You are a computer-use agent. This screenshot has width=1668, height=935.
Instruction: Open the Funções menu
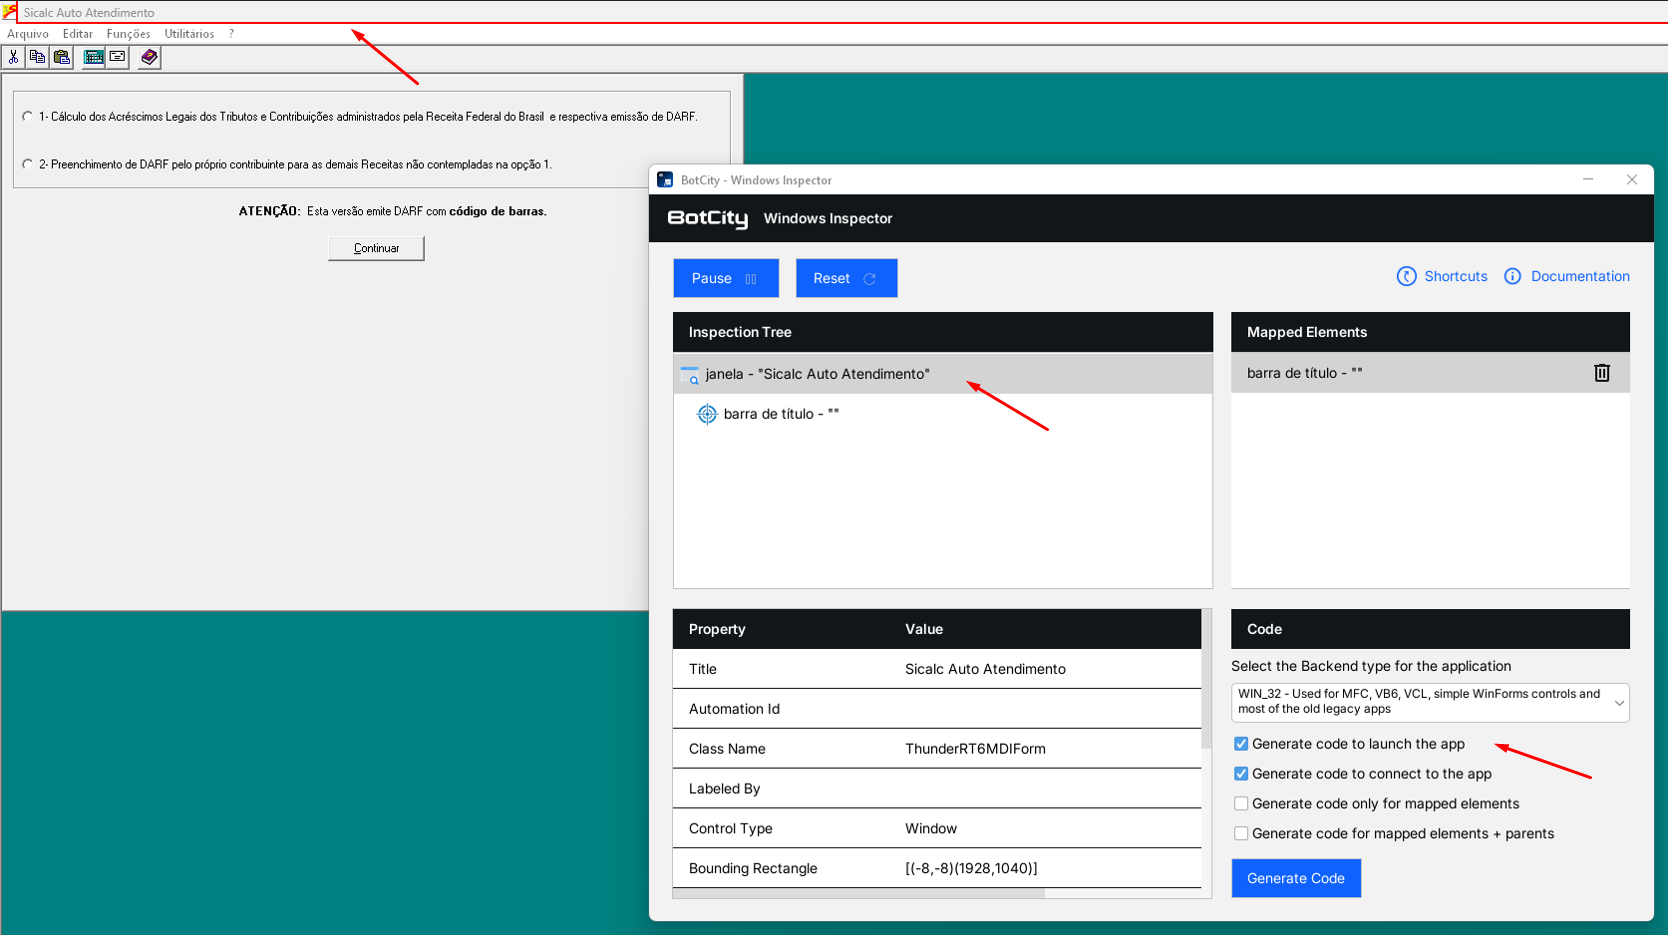(x=128, y=34)
